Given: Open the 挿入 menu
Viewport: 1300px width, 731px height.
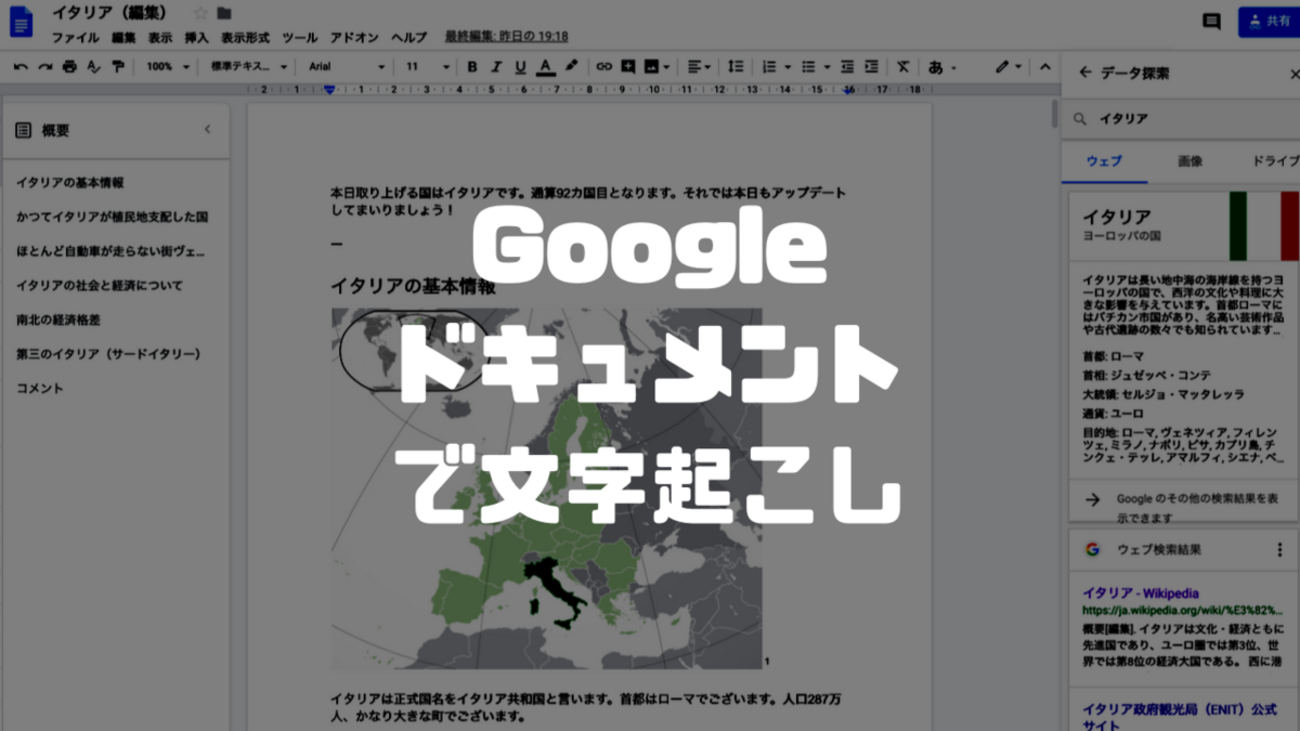Looking at the screenshot, I should pos(196,38).
